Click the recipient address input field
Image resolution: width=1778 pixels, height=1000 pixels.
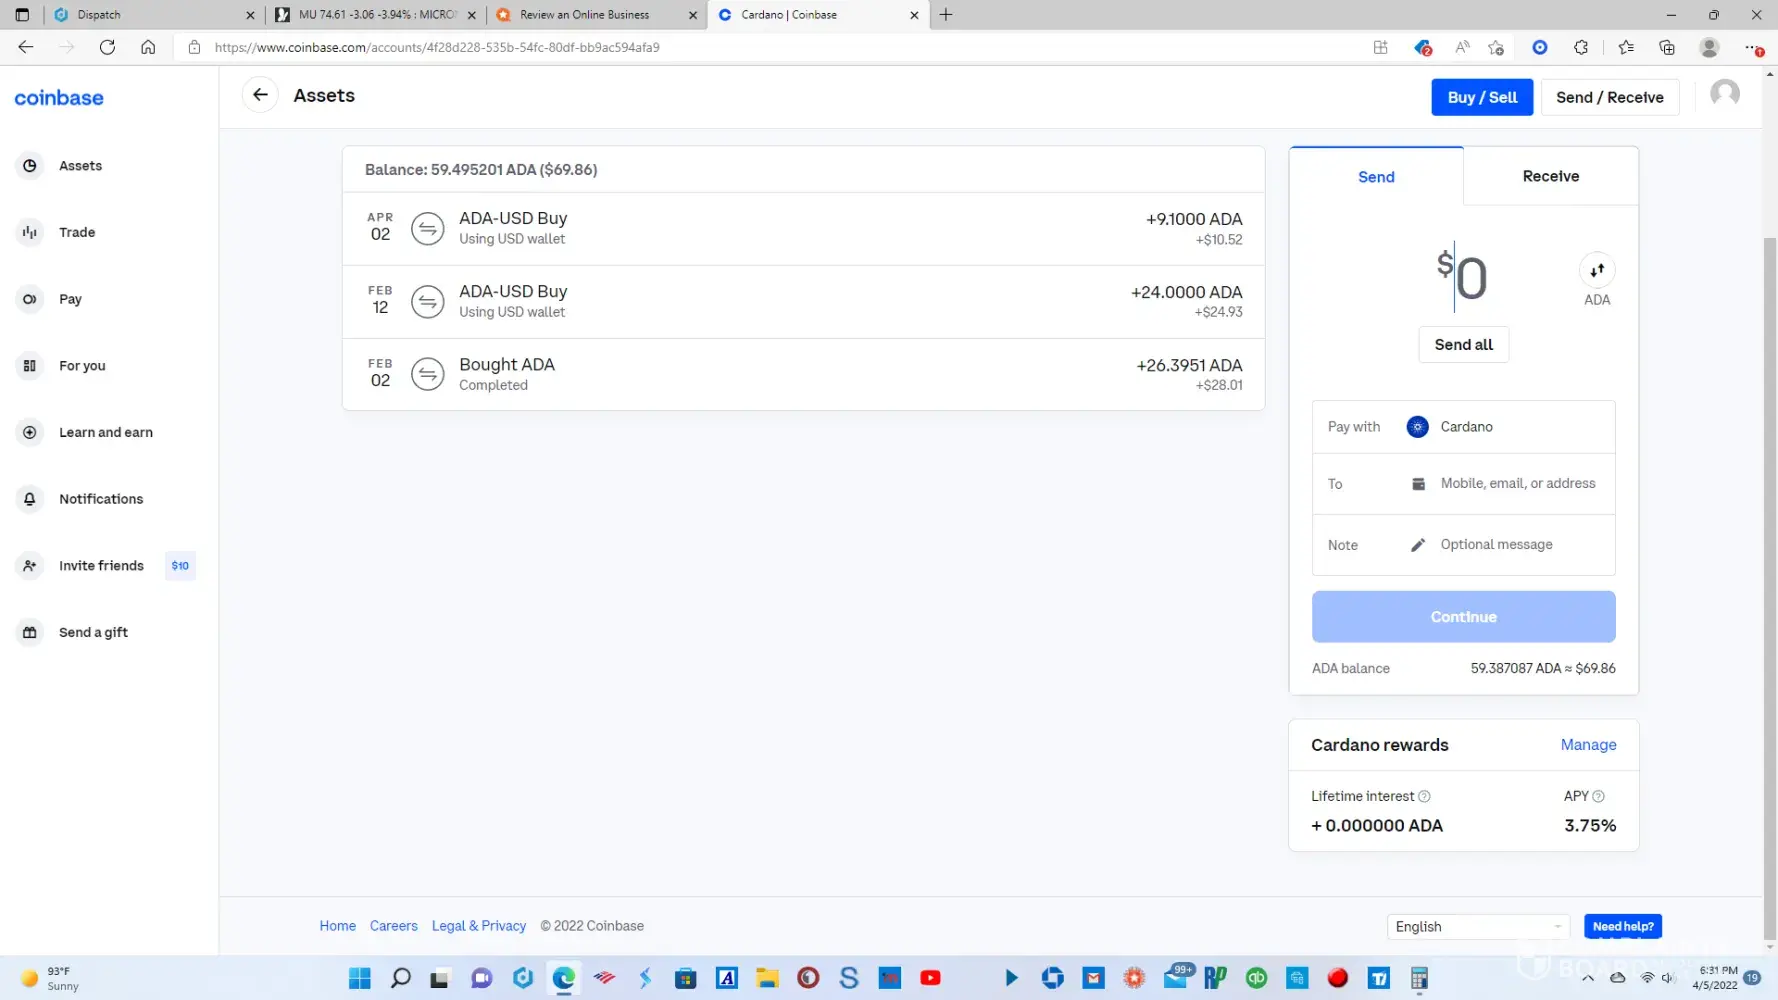click(x=1517, y=484)
